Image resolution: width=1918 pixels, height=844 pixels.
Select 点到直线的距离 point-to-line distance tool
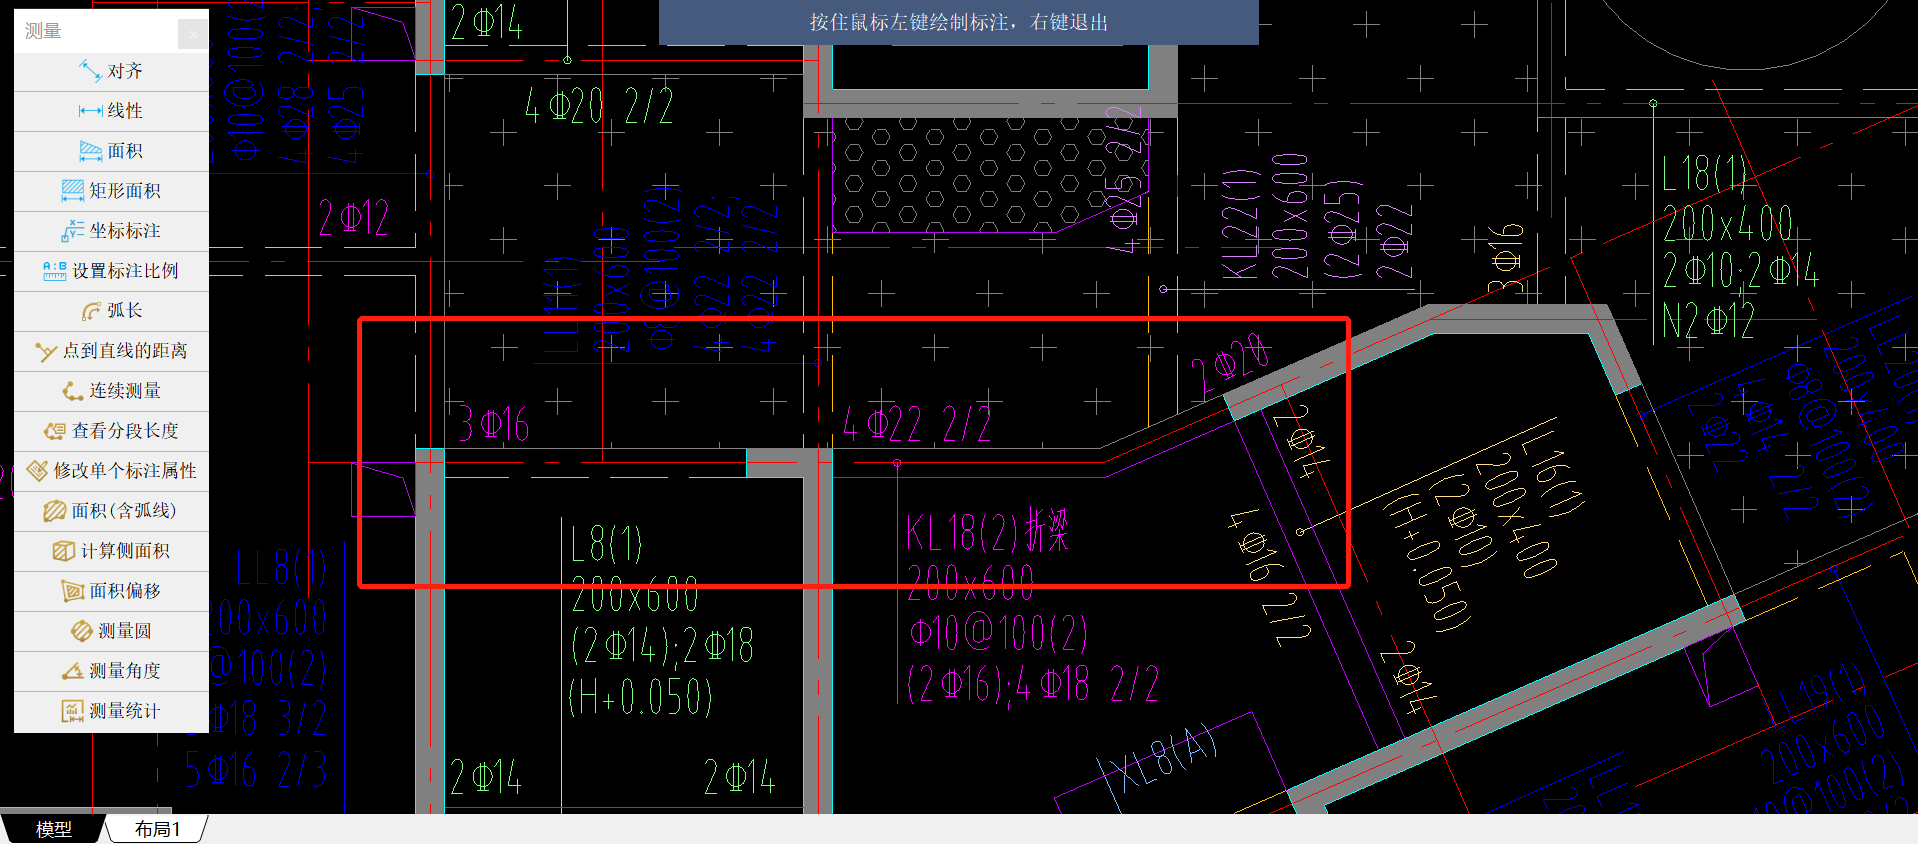tap(111, 351)
